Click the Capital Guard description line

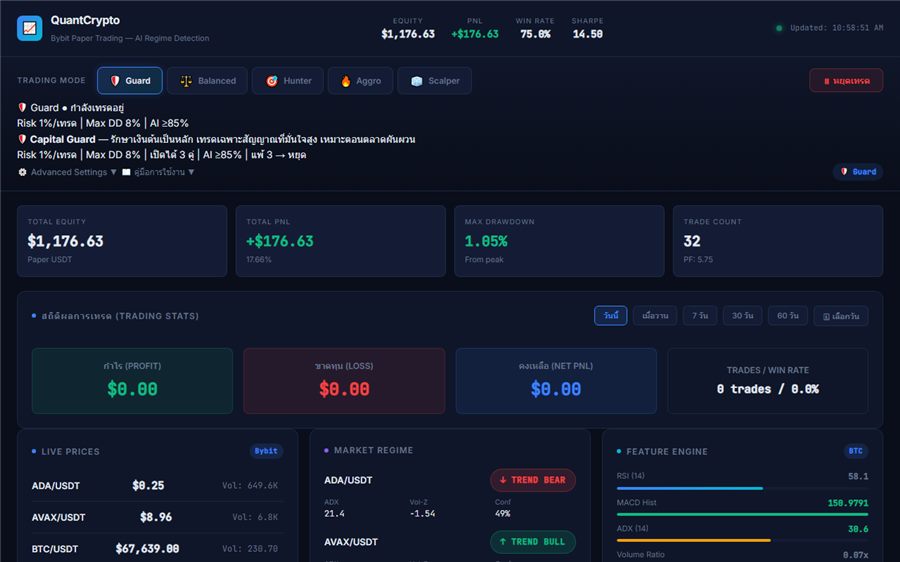click(x=216, y=139)
